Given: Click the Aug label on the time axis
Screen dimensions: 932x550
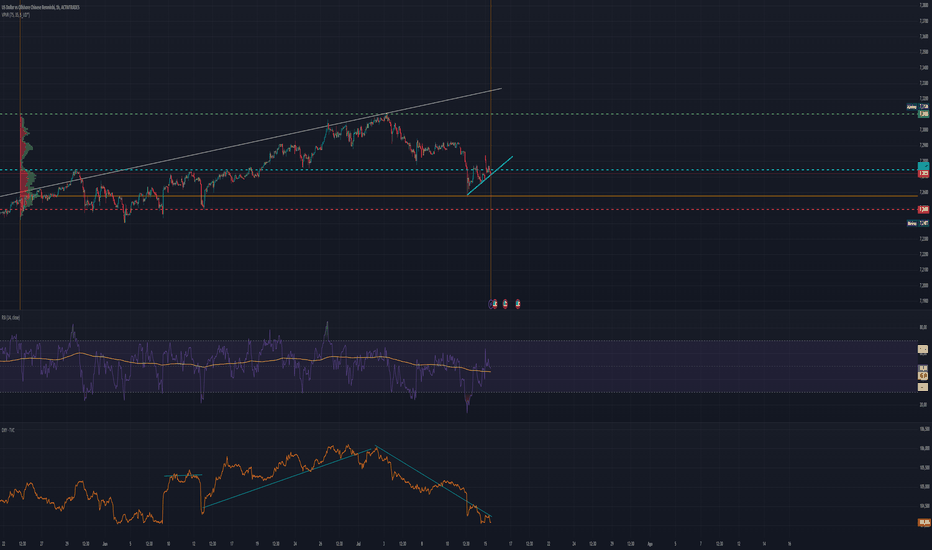Looking at the screenshot, I should 650,543.
